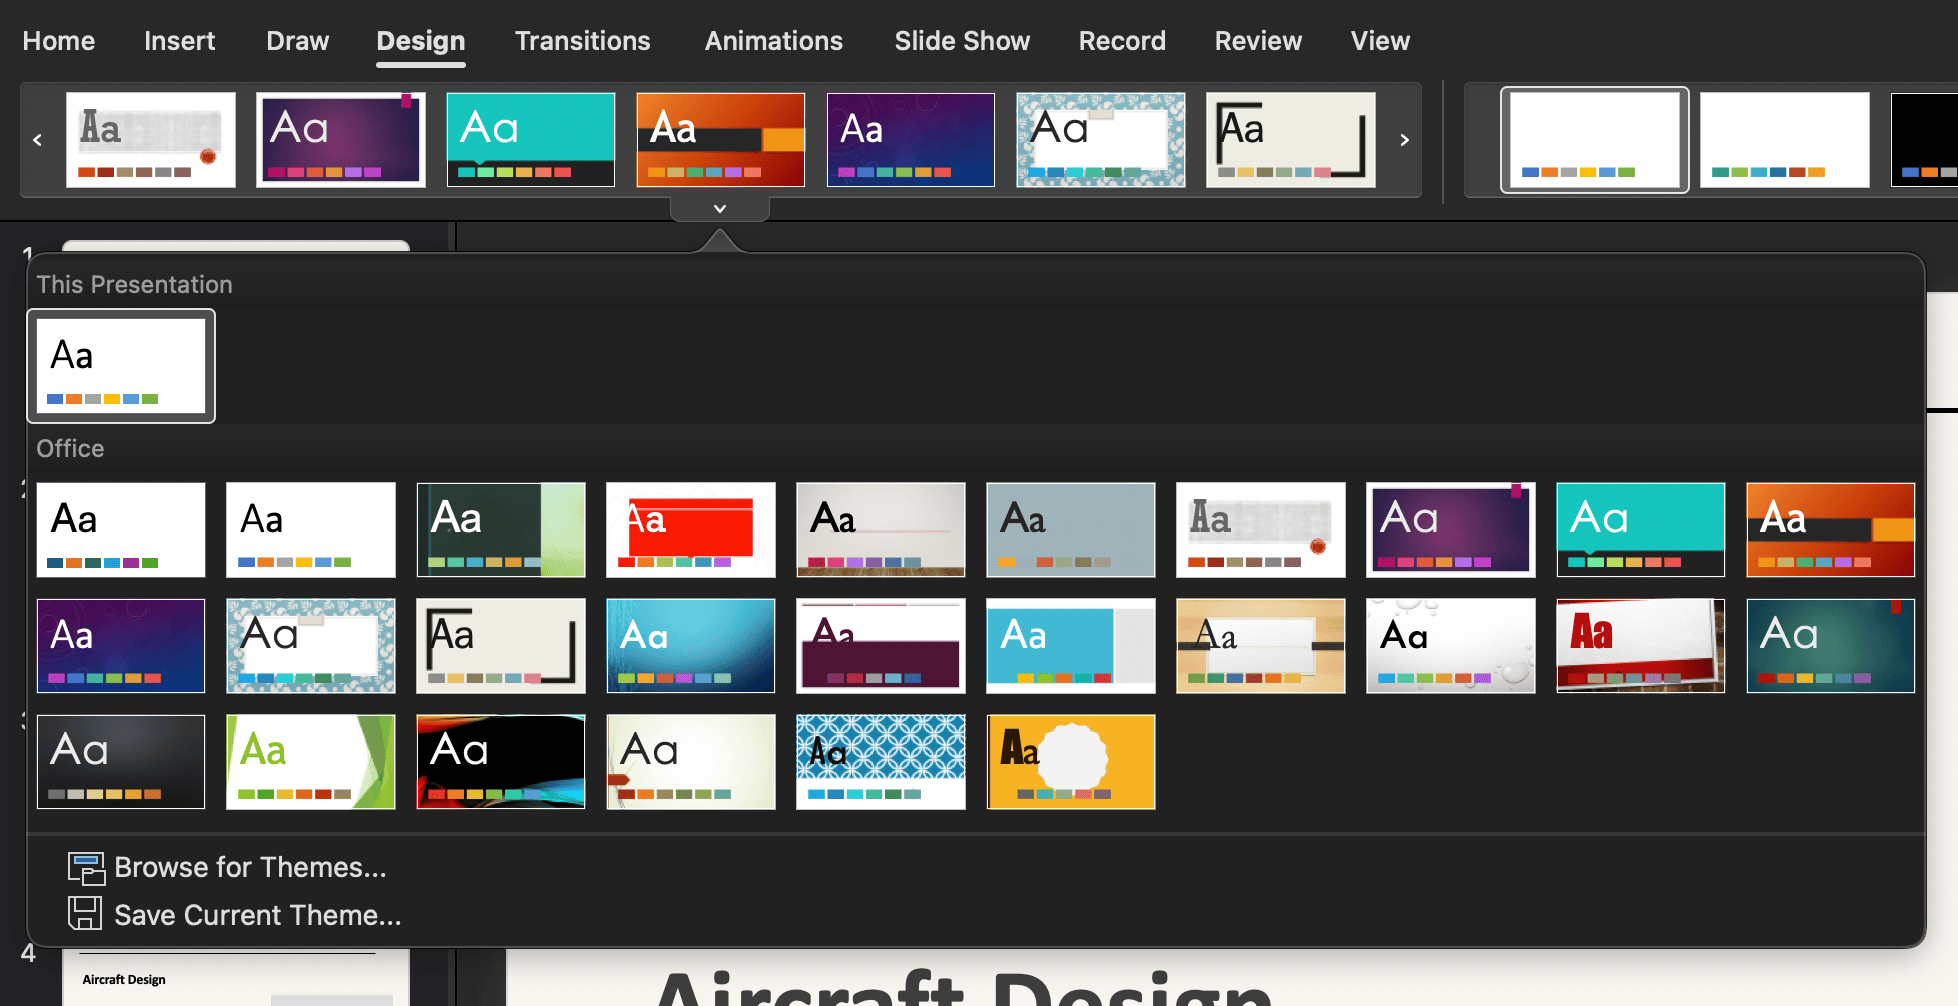
Task: Apply the teal theme in the Office gallery
Action: (1641, 530)
